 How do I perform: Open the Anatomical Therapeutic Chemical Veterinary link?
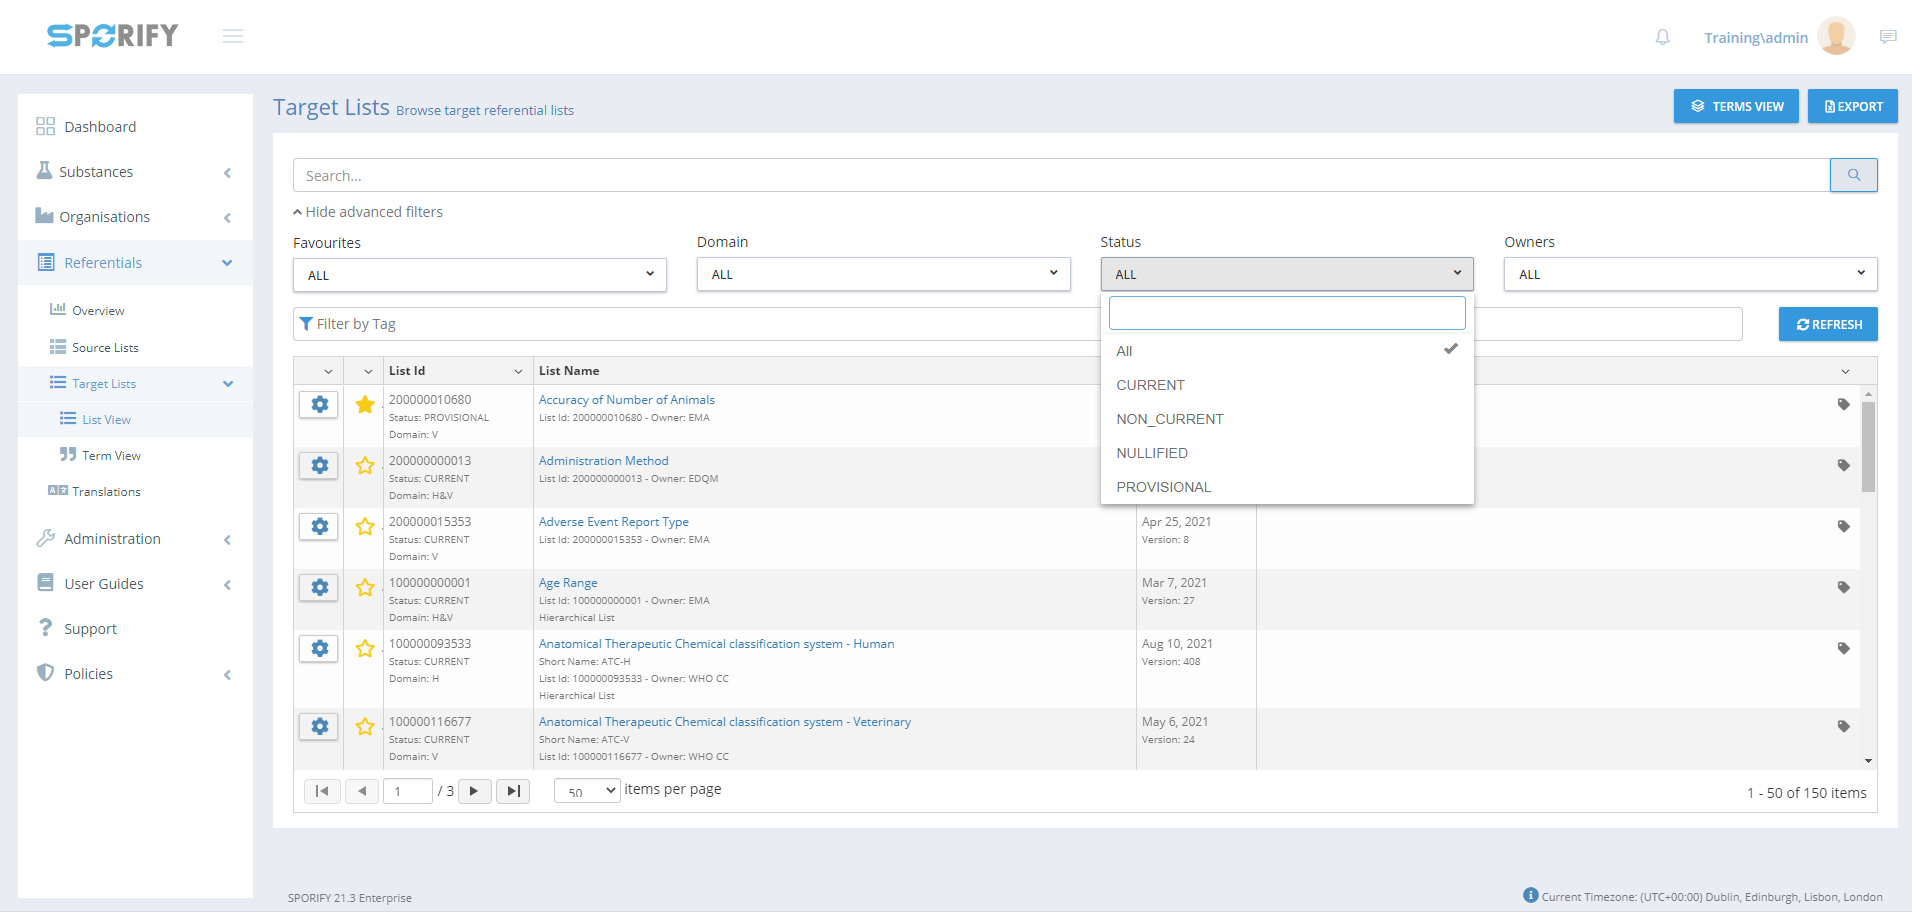[x=724, y=722]
